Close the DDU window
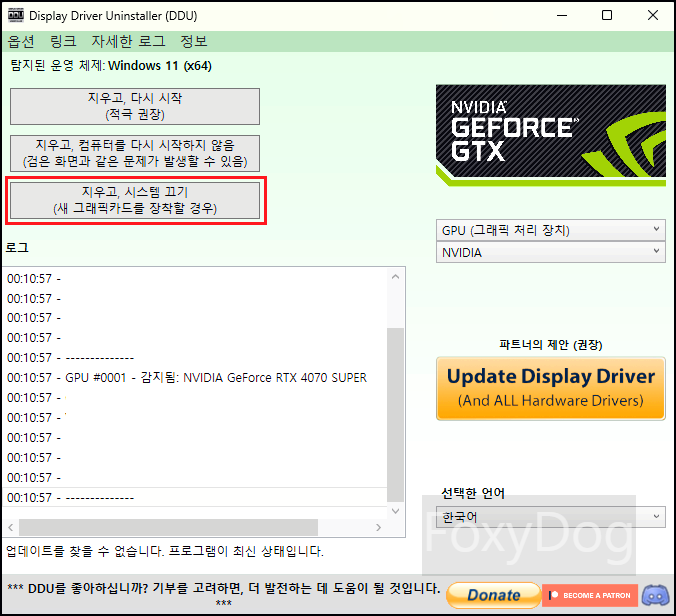The width and height of the screenshot is (676, 616). click(x=653, y=16)
